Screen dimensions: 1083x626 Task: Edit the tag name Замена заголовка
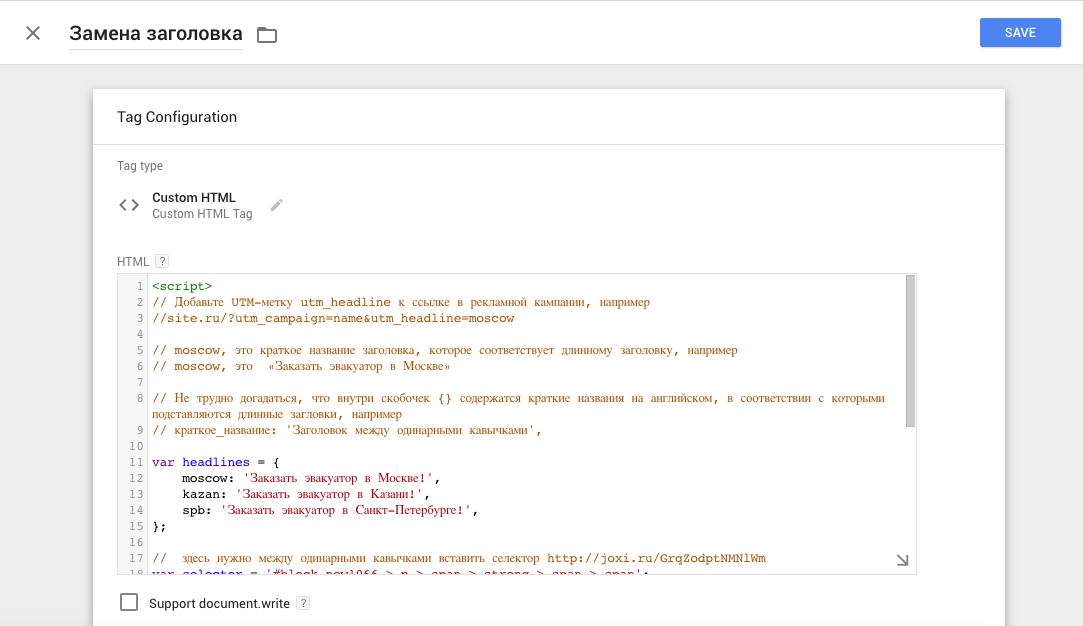coord(155,34)
